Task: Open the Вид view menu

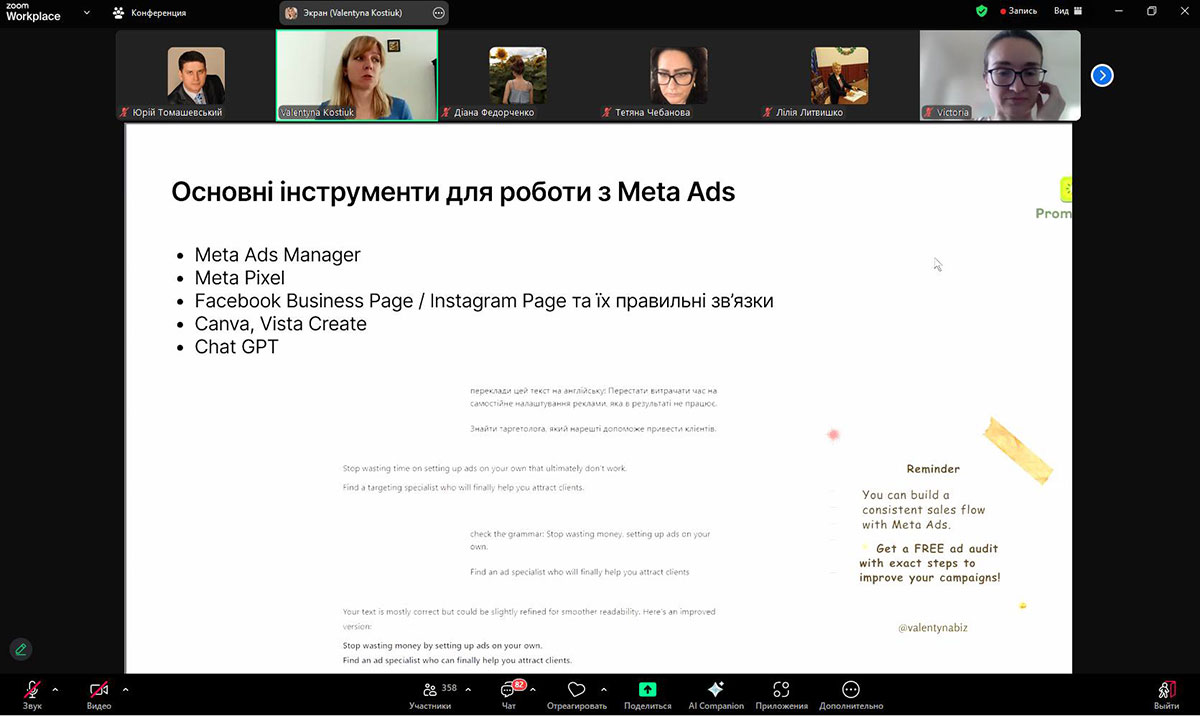Action: point(1067,11)
